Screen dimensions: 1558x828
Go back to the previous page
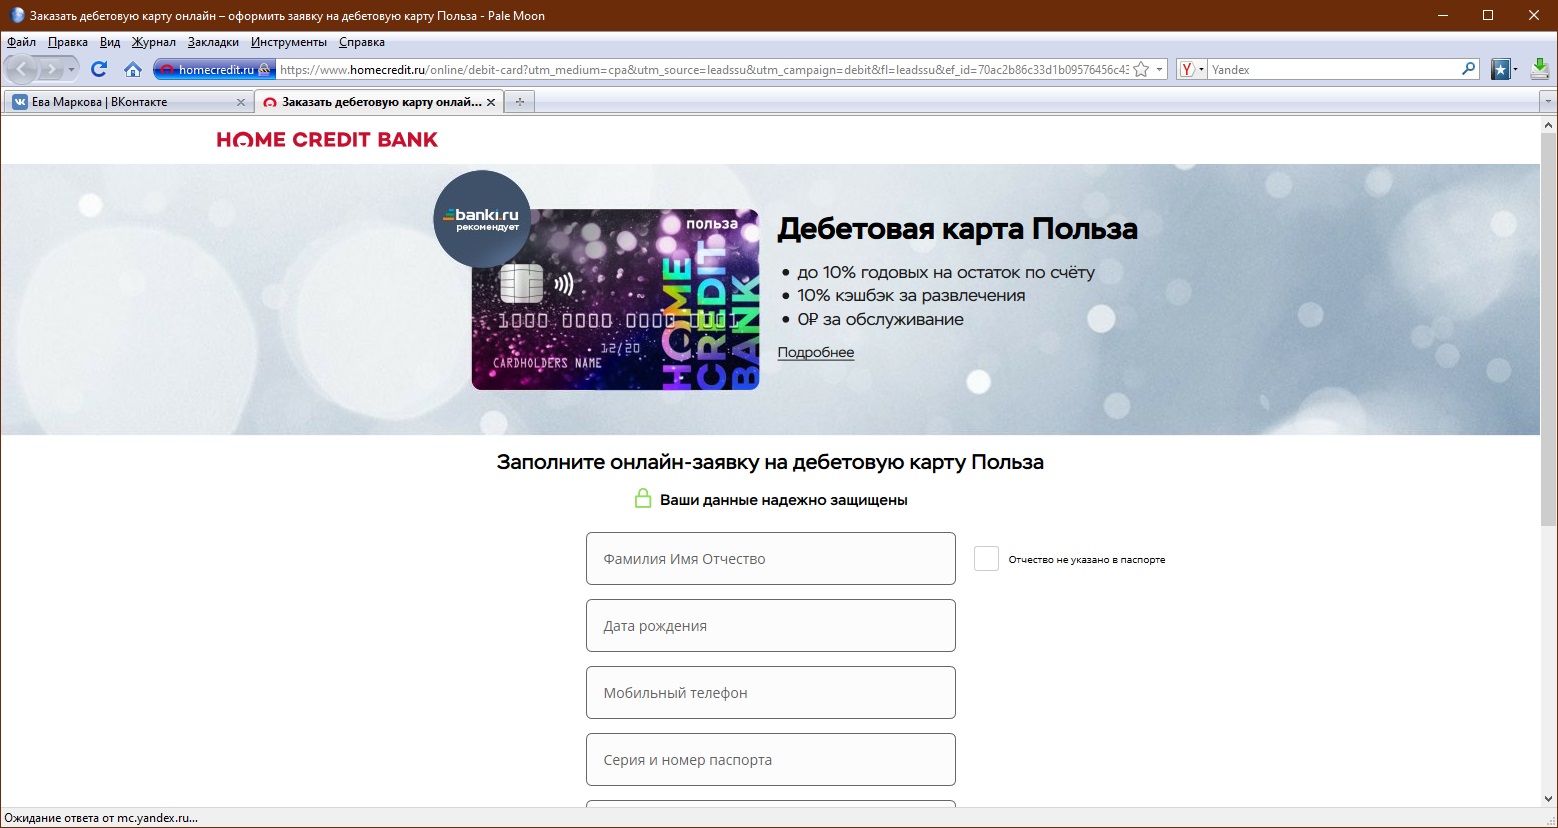(x=22, y=69)
